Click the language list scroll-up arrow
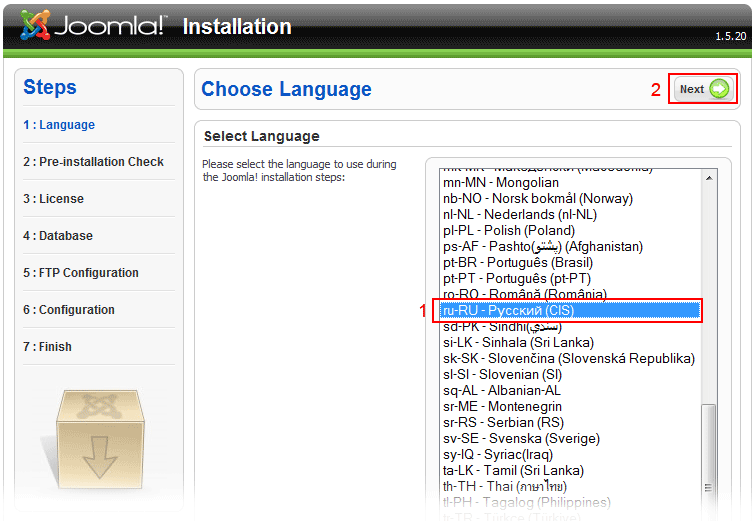Viewport: 756px width, 521px height. click(x=709, y=178)
